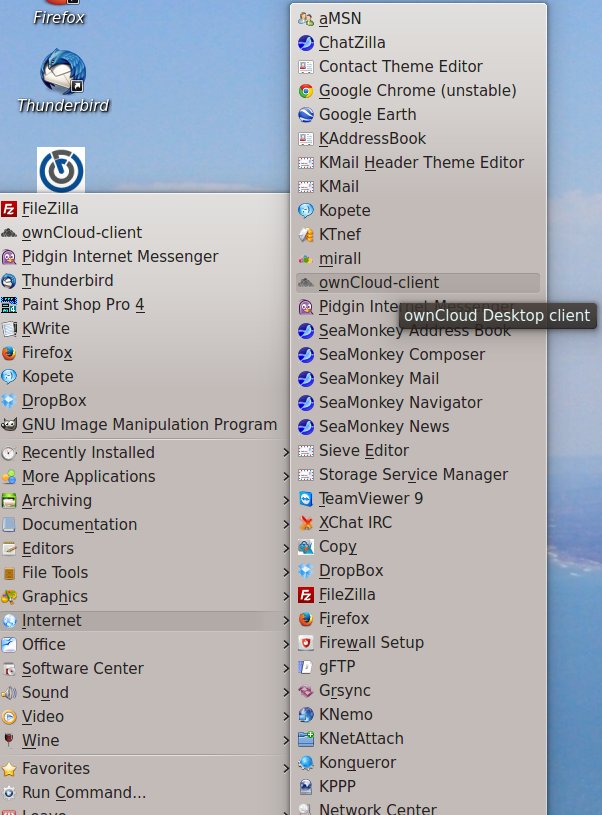
Task: Select Run Command...
Action: click(x=145, y=793)
